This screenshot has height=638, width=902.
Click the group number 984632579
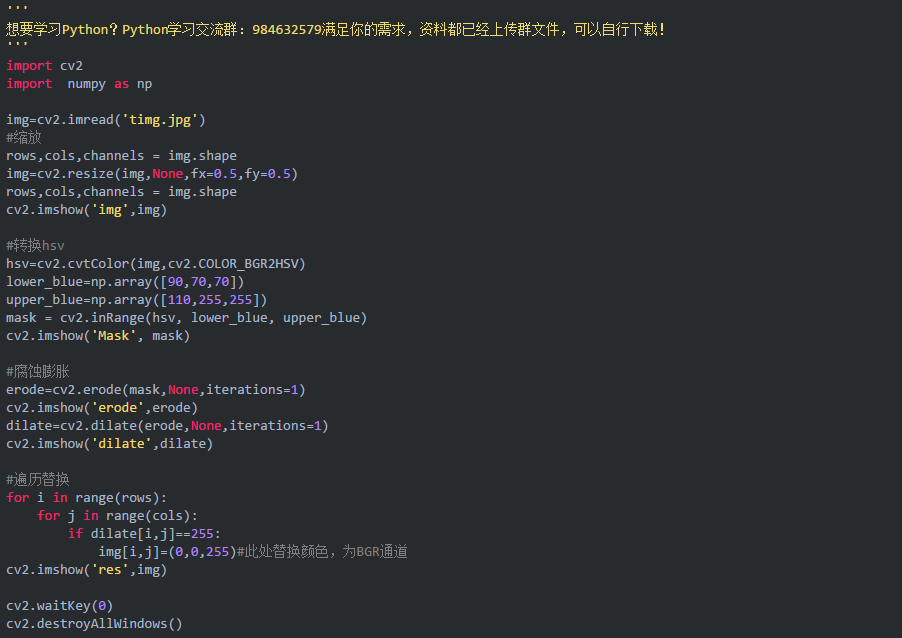pyautogui.click(x=286, y=29)
